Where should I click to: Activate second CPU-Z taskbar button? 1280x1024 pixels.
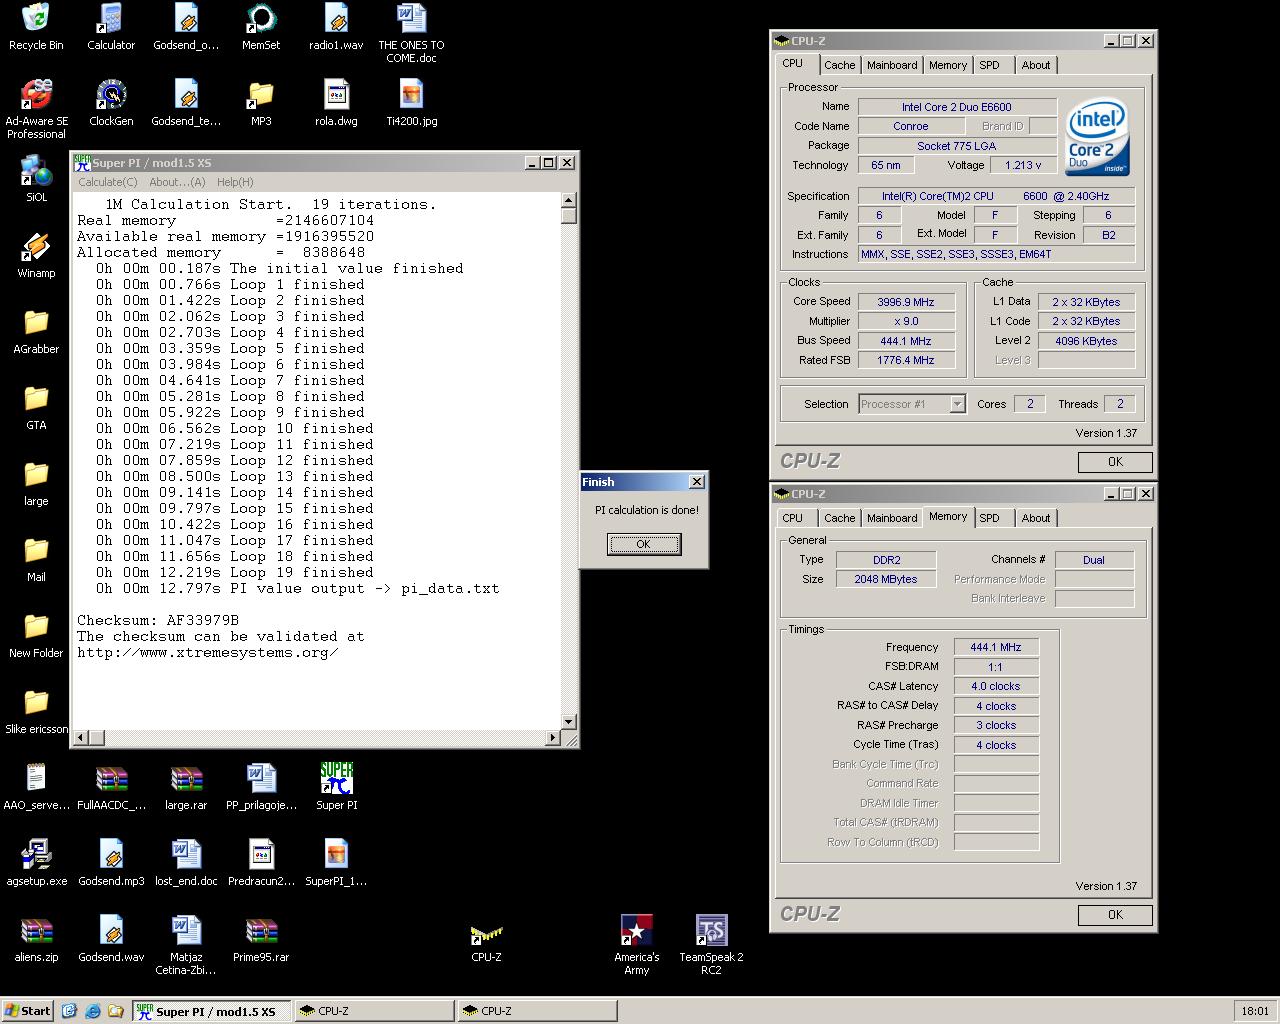(537, 1011)
